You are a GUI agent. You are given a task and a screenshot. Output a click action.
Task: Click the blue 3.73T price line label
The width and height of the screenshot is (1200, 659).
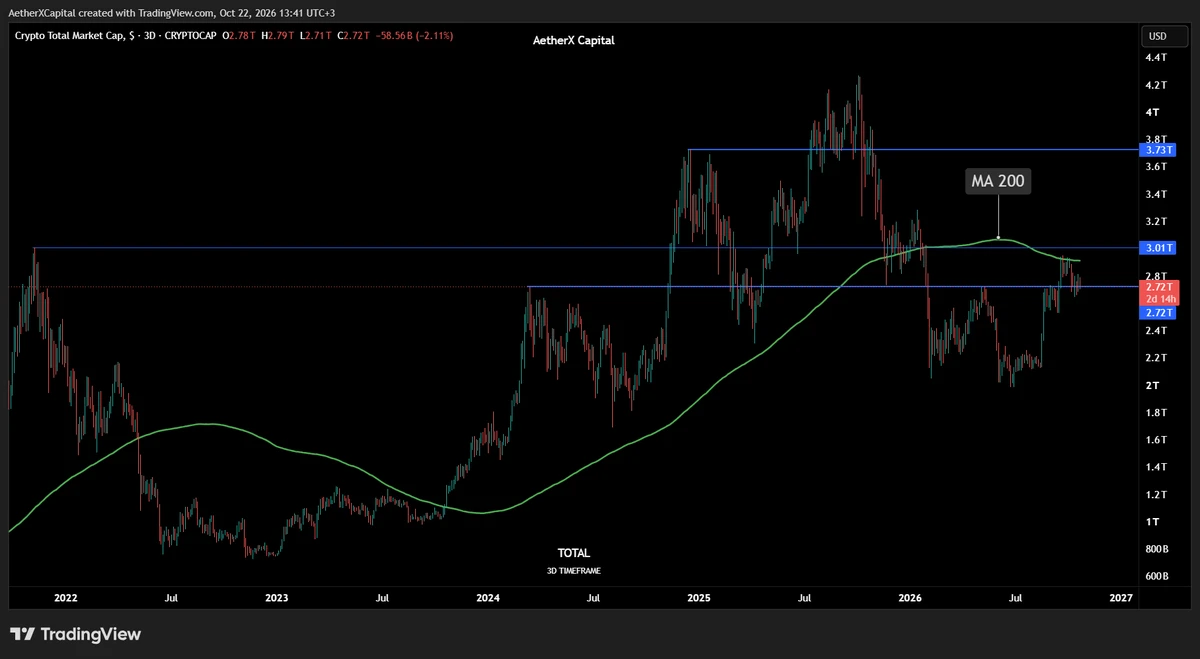(x=1158, y=150)
